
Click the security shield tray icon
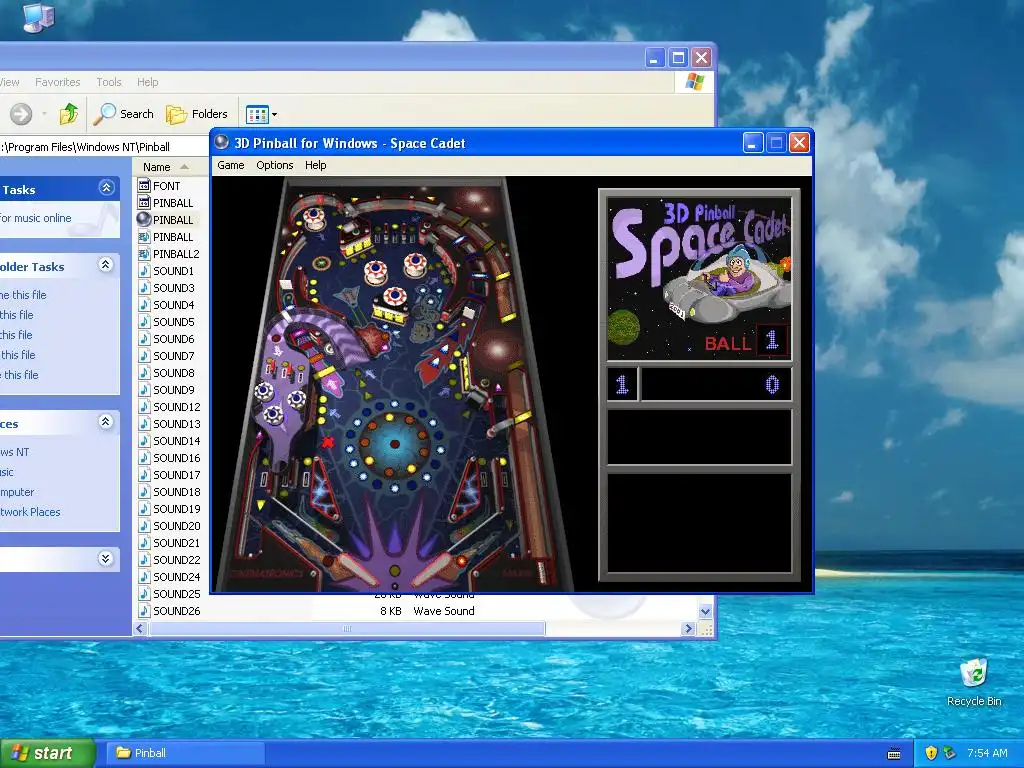[931, 753]
